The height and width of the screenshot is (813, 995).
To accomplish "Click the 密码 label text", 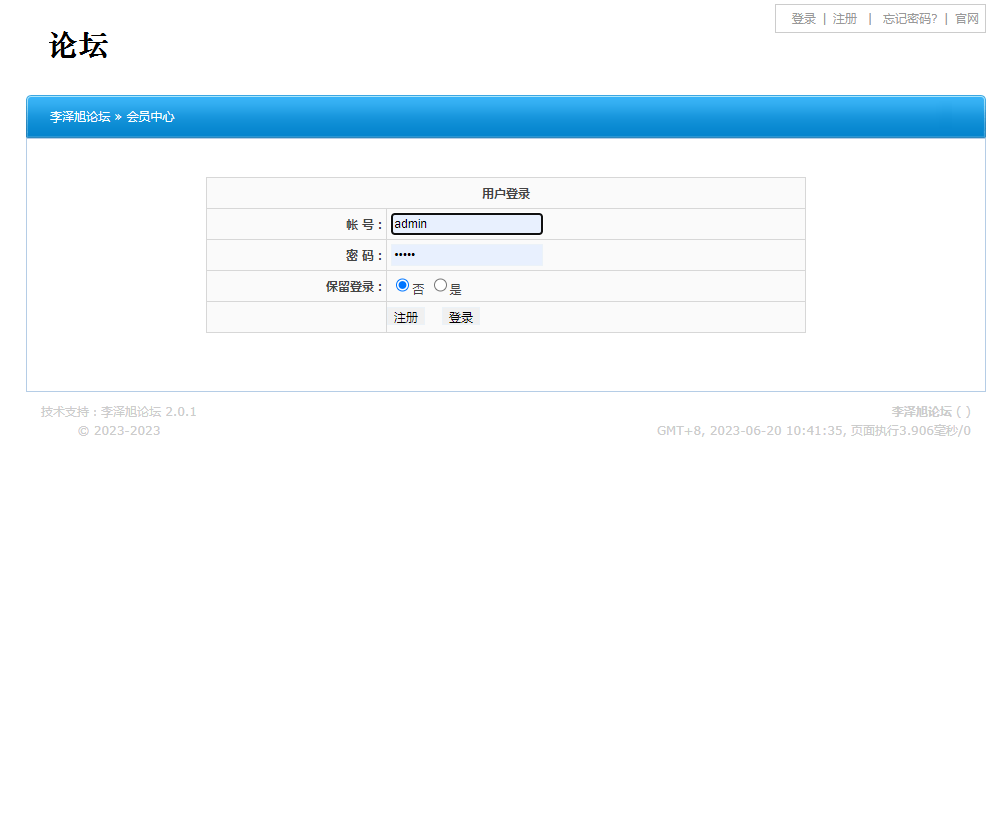I will click(364, 255).
